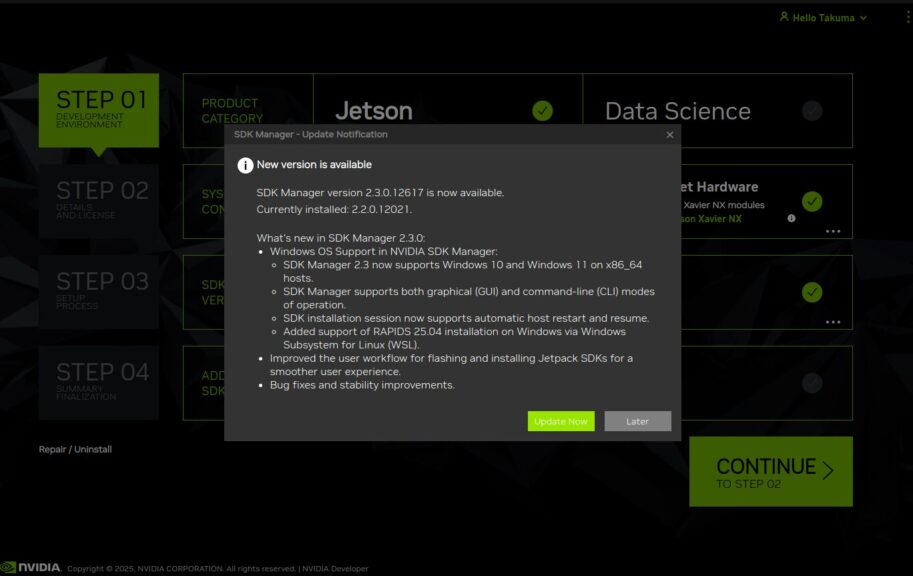Screen dimensions: 913x576
Task: Toggle the green checkmark on the Jetson card
Action: pos(542,111)
